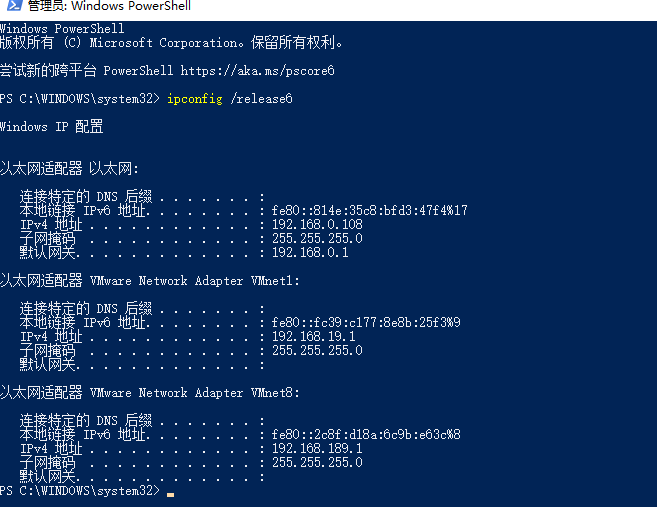This screenshot has height=507, width=657.
Task: Click the PowerShell icon in title bar
Action: [x=15, y=5]
